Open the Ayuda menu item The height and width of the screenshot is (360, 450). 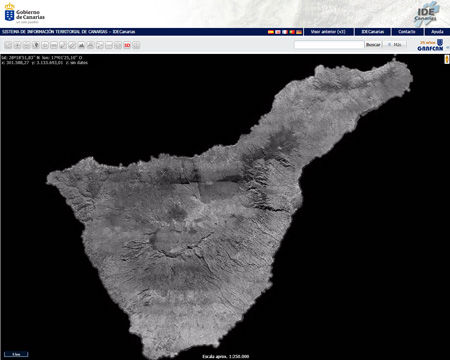click(x=437, y=32)
